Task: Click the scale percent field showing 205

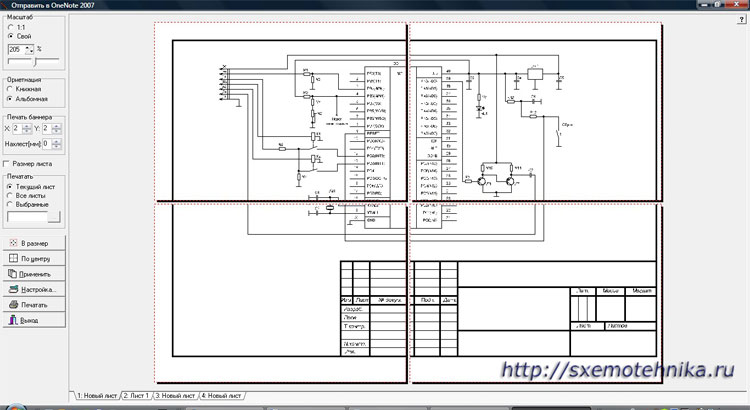Action: pos(16,49)
